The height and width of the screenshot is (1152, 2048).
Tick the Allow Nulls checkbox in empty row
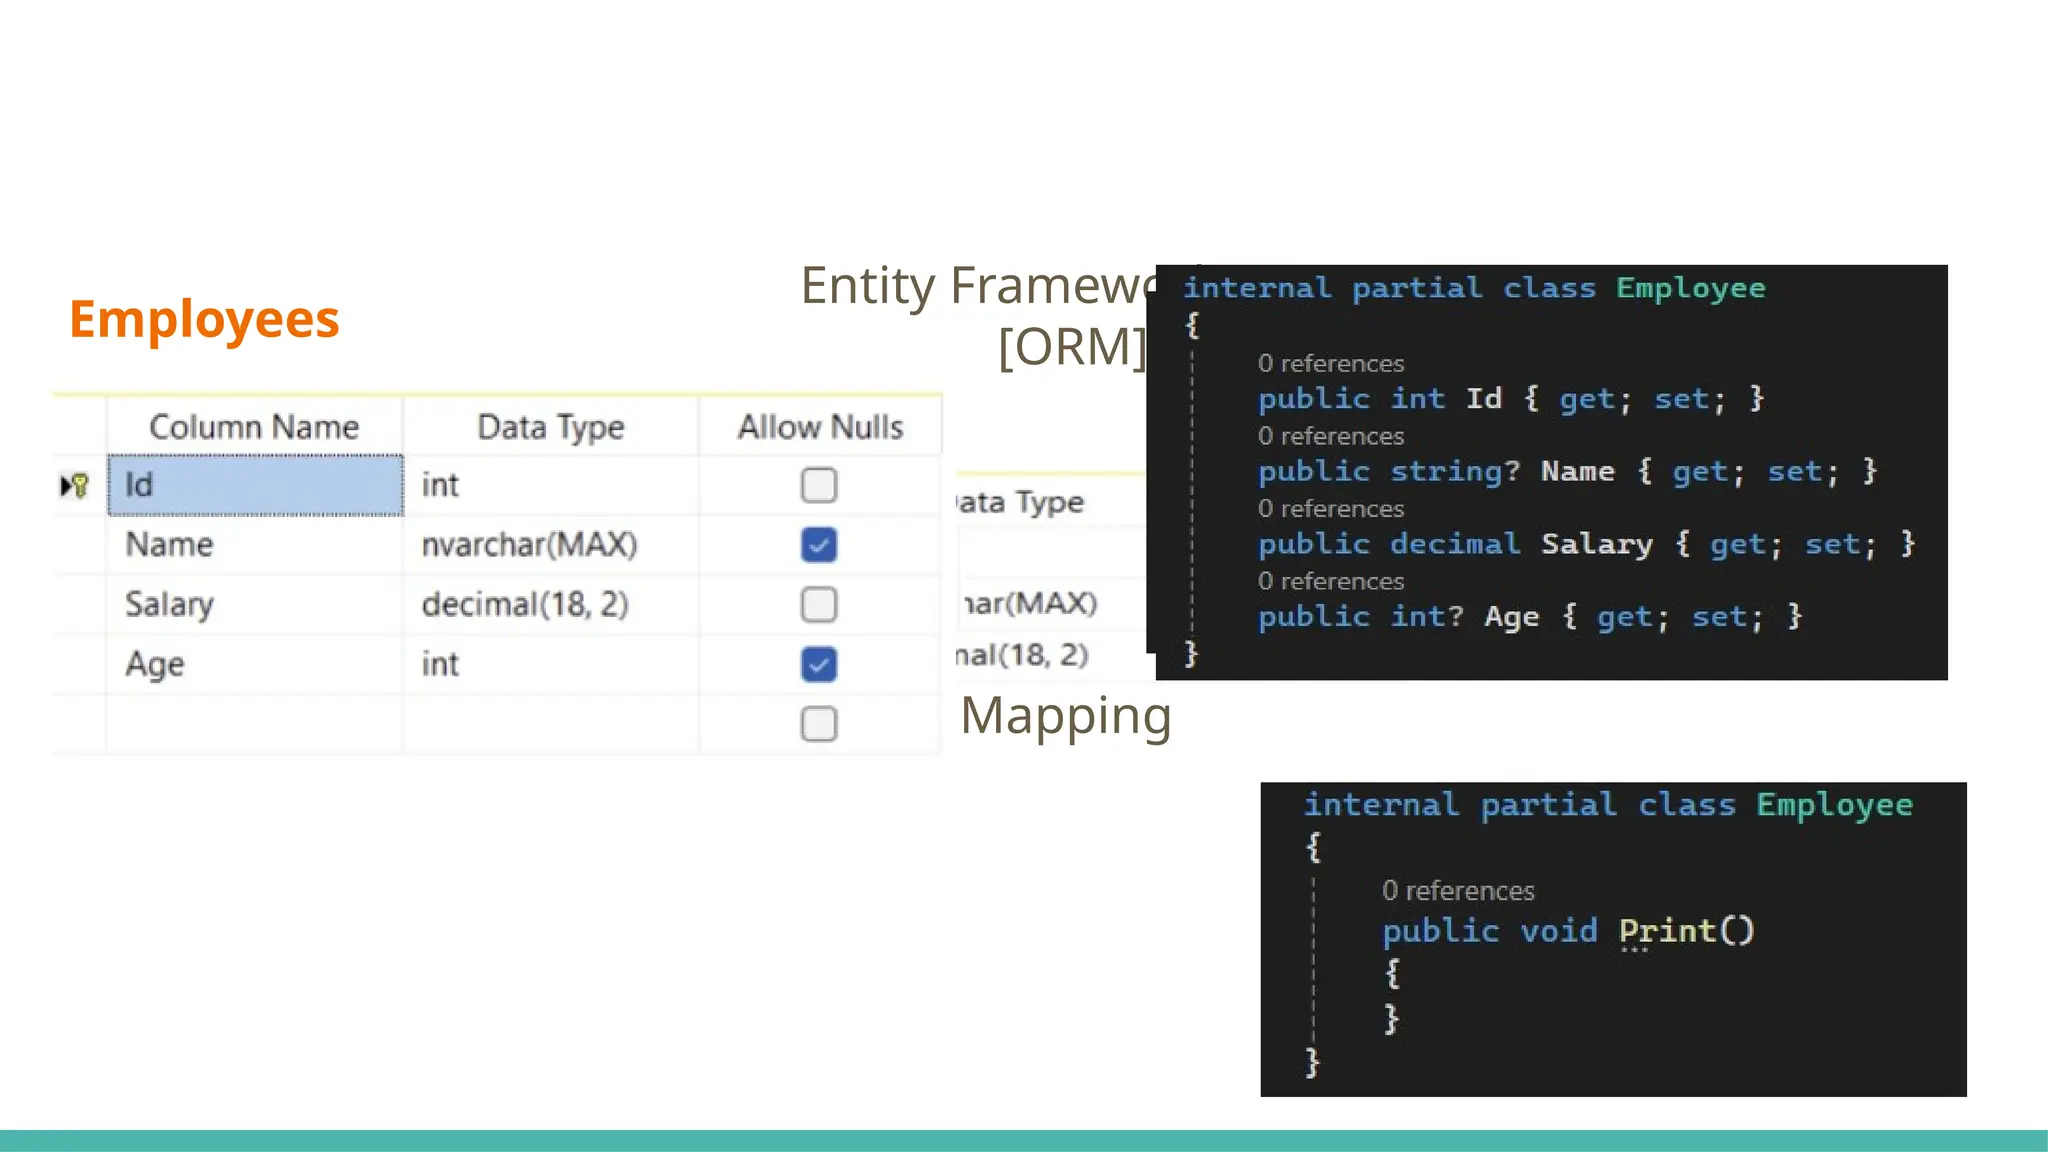819,724
